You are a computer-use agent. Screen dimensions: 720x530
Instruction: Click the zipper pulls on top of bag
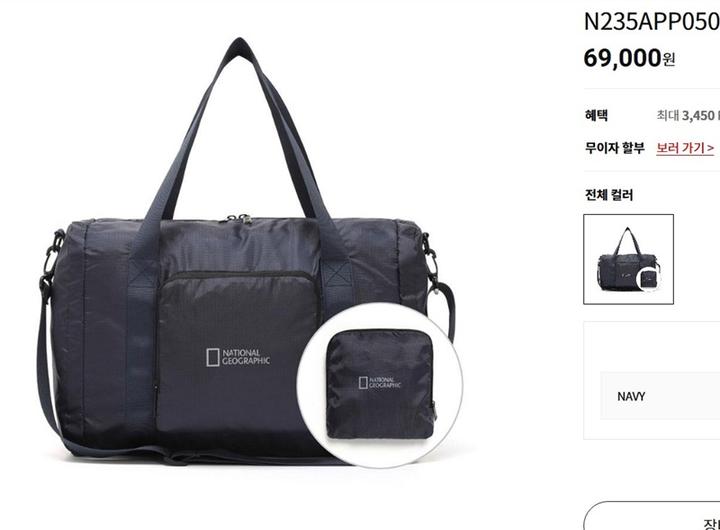click(x=240, y=219)
